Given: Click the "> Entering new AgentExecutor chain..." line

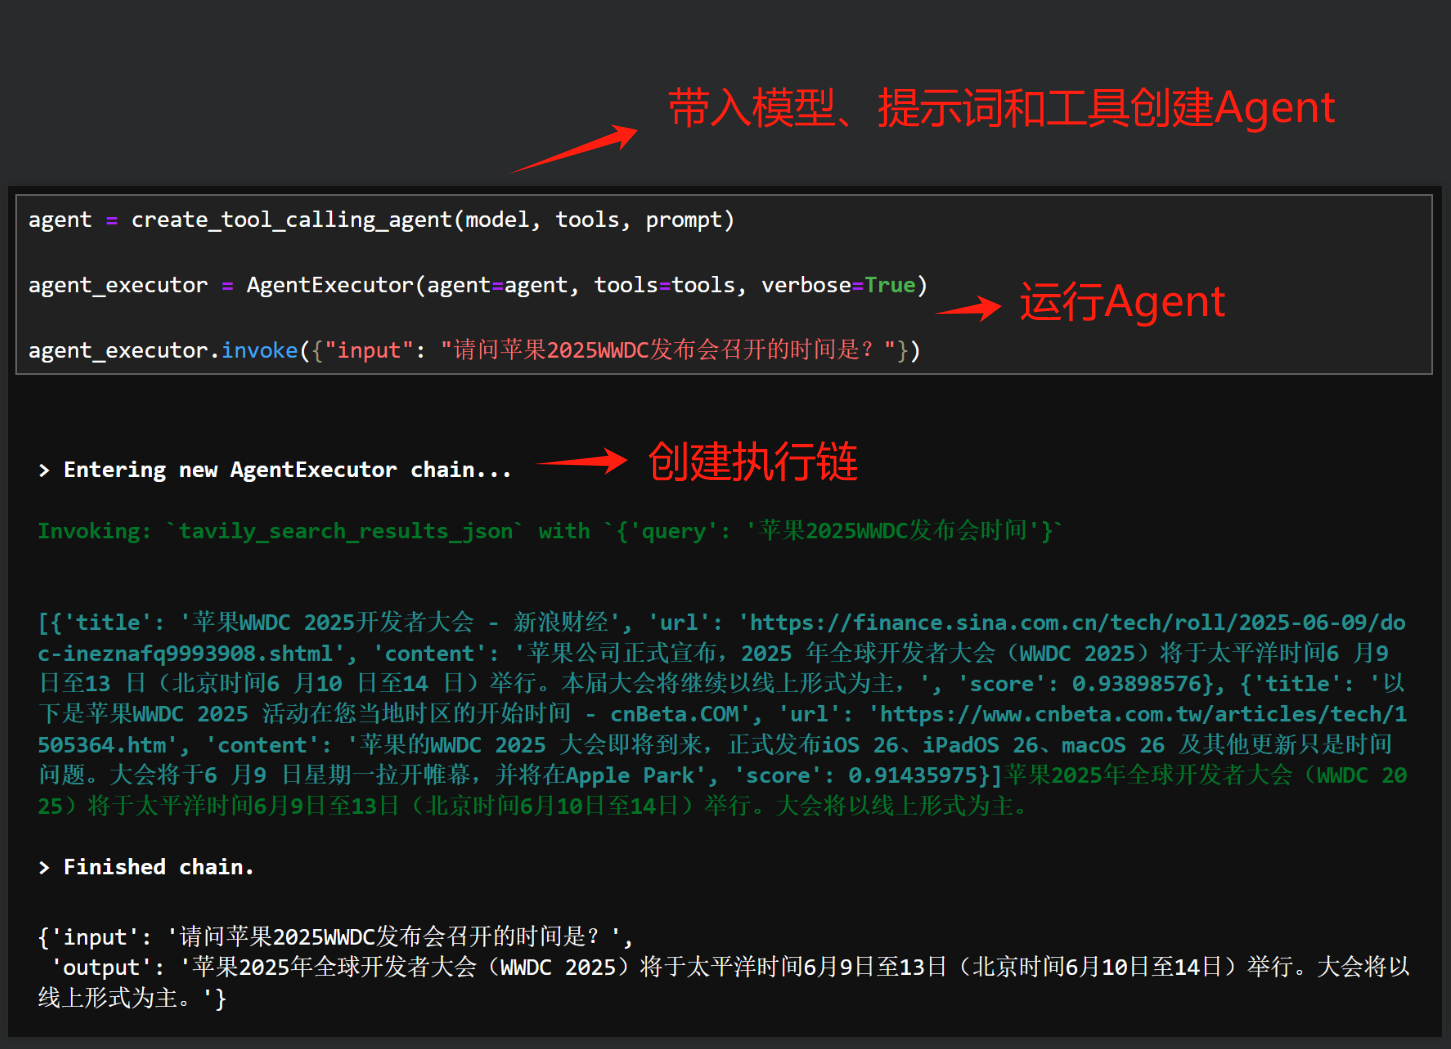Looking at the screenshot, I should 275,470.
